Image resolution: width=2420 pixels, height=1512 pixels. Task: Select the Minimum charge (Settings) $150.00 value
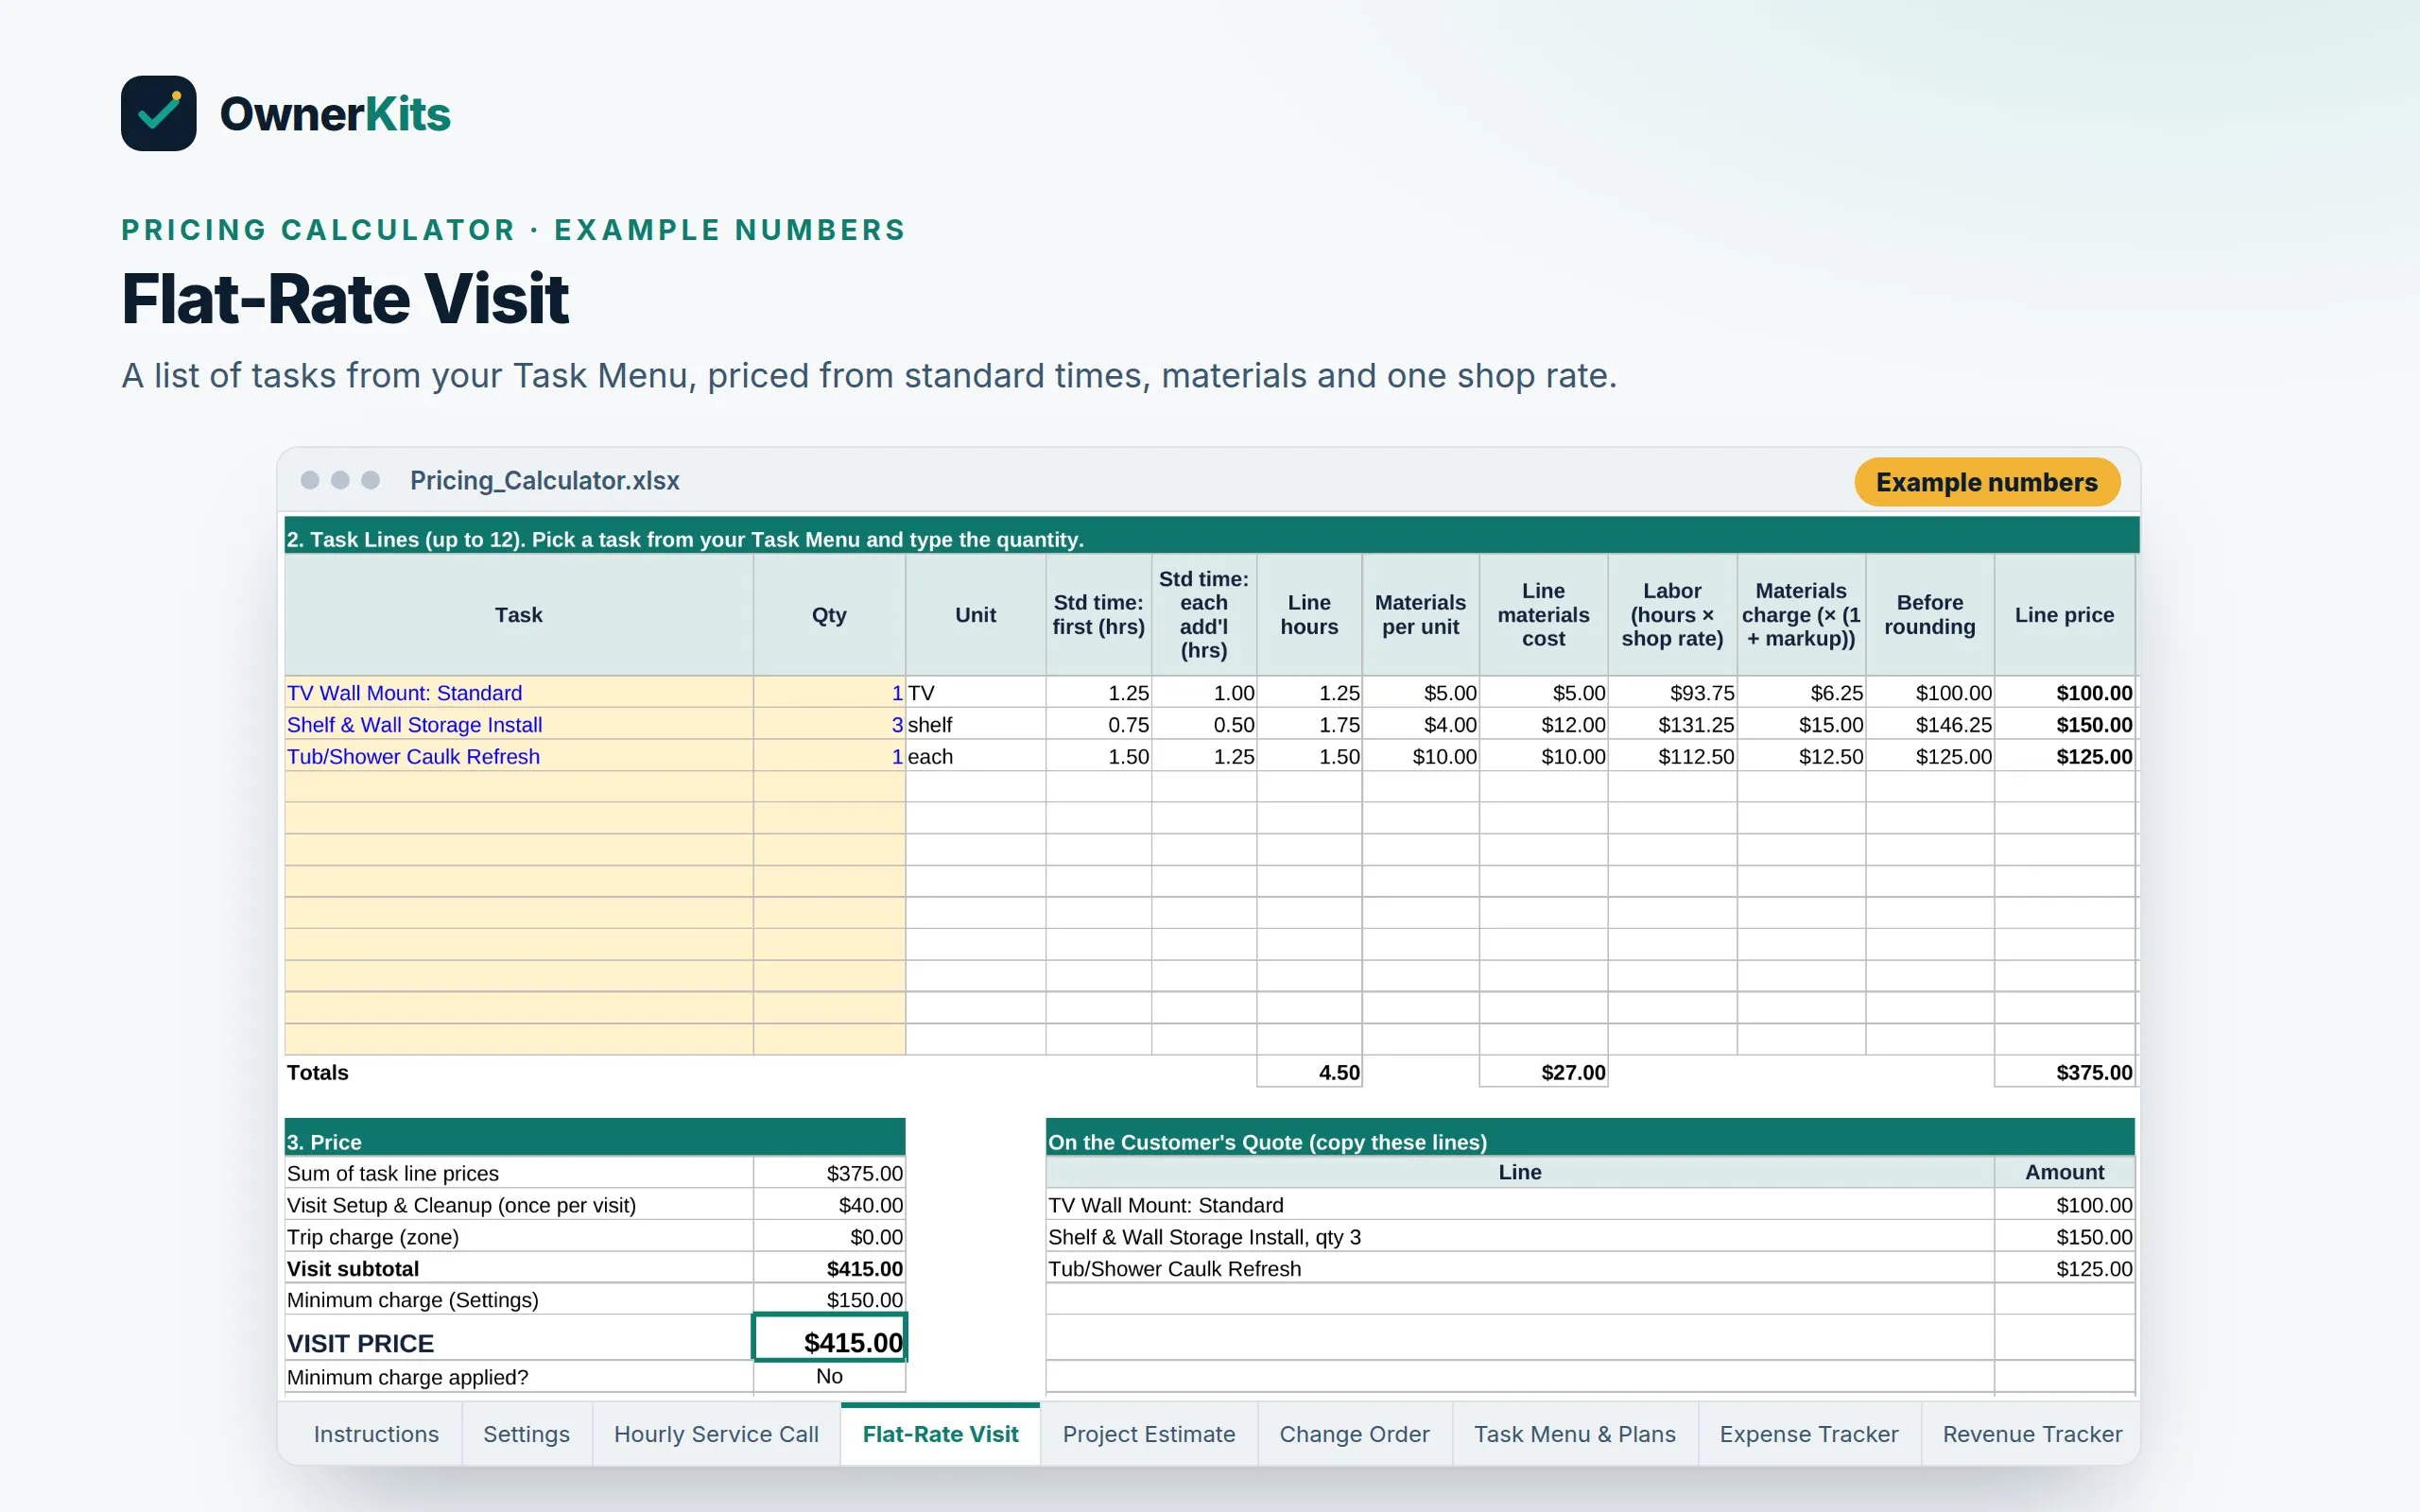pos(829,1299)
